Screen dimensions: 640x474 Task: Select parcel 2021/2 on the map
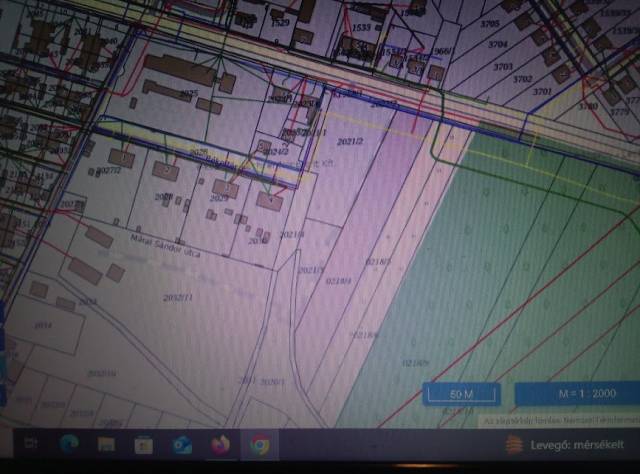click(x=349, y=143)
